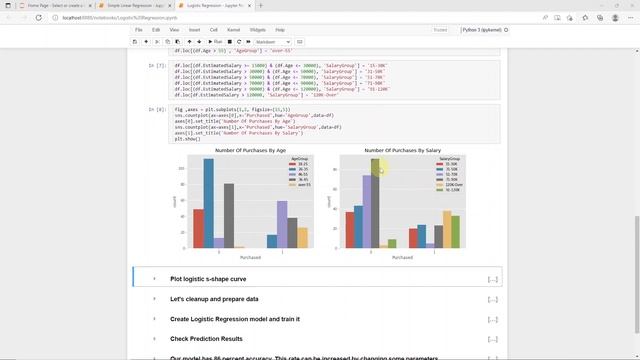This screenshot has width=640, height=360.
Task: Show collapsed cells of 'Create Logistic Regression model'
Action: click(x=493, y=319)
